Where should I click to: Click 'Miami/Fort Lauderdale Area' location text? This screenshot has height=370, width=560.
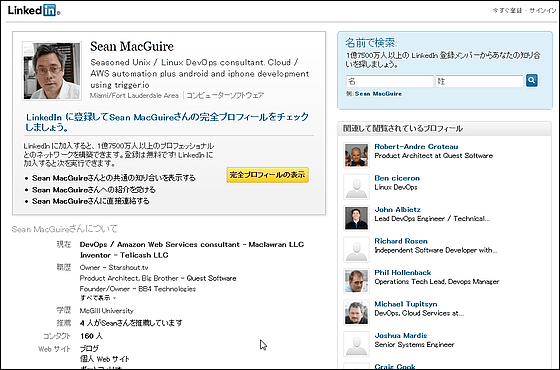point(134,95)
